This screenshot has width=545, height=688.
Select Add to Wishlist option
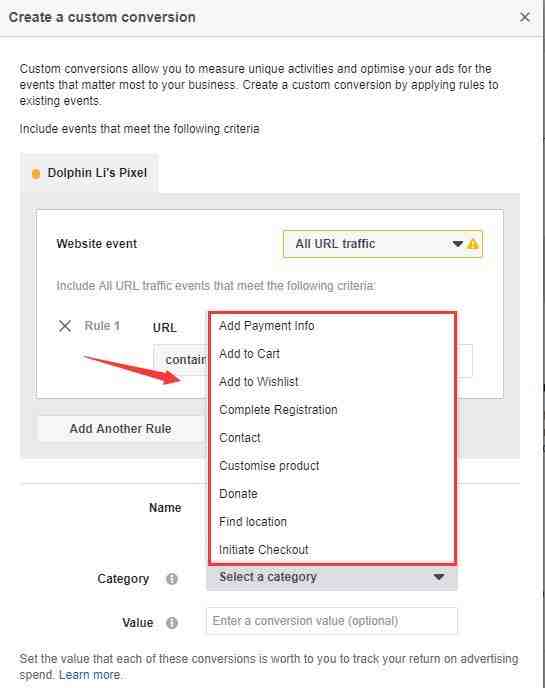pyautogui.click(x=259, y=382)
